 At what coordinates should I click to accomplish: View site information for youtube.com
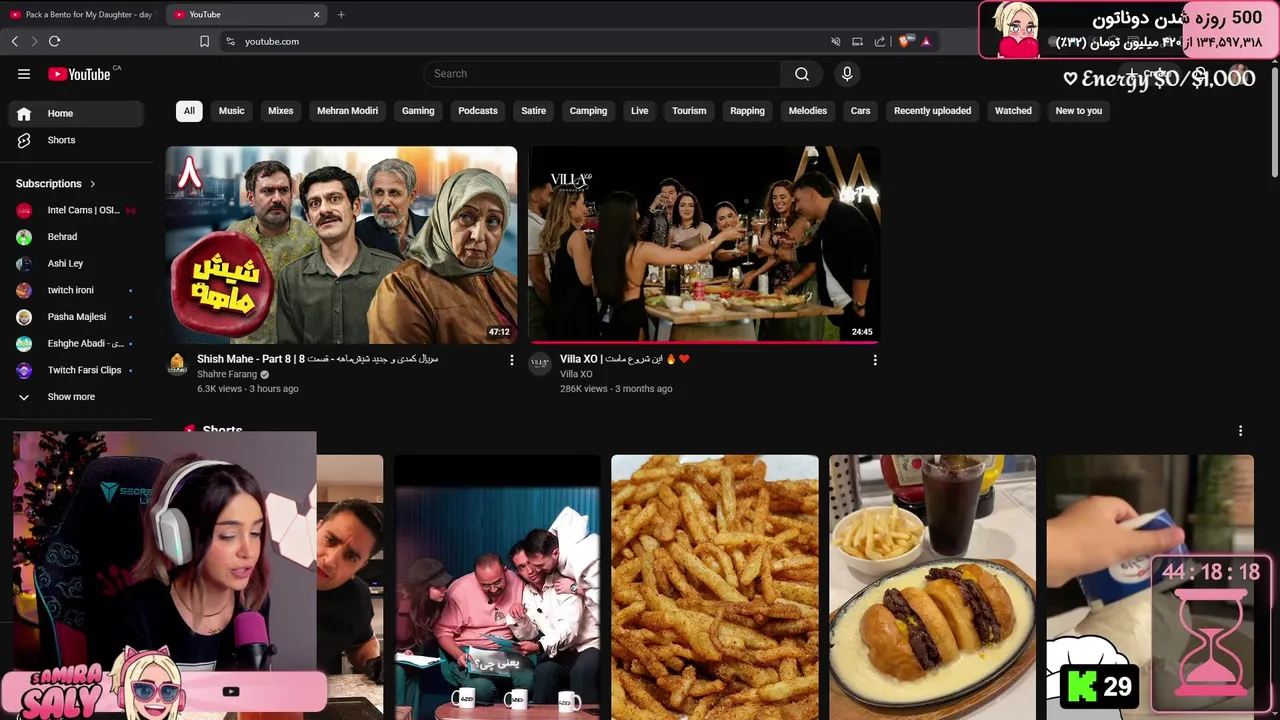click(230, 41)
